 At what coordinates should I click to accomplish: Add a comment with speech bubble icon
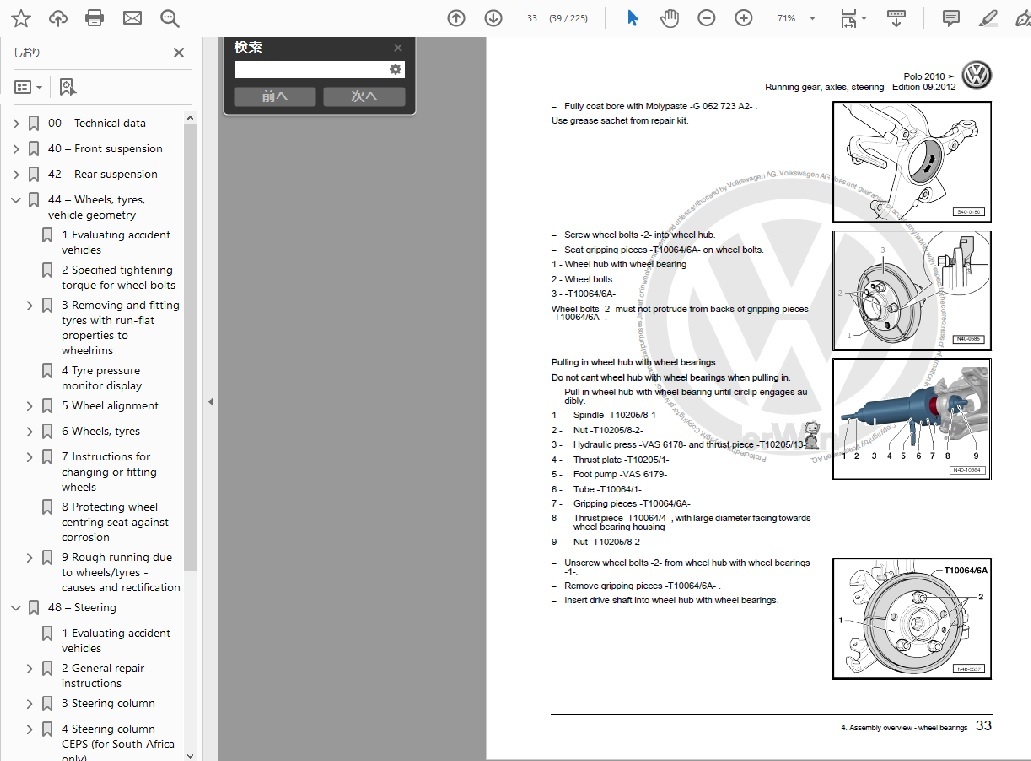[951, 18]
